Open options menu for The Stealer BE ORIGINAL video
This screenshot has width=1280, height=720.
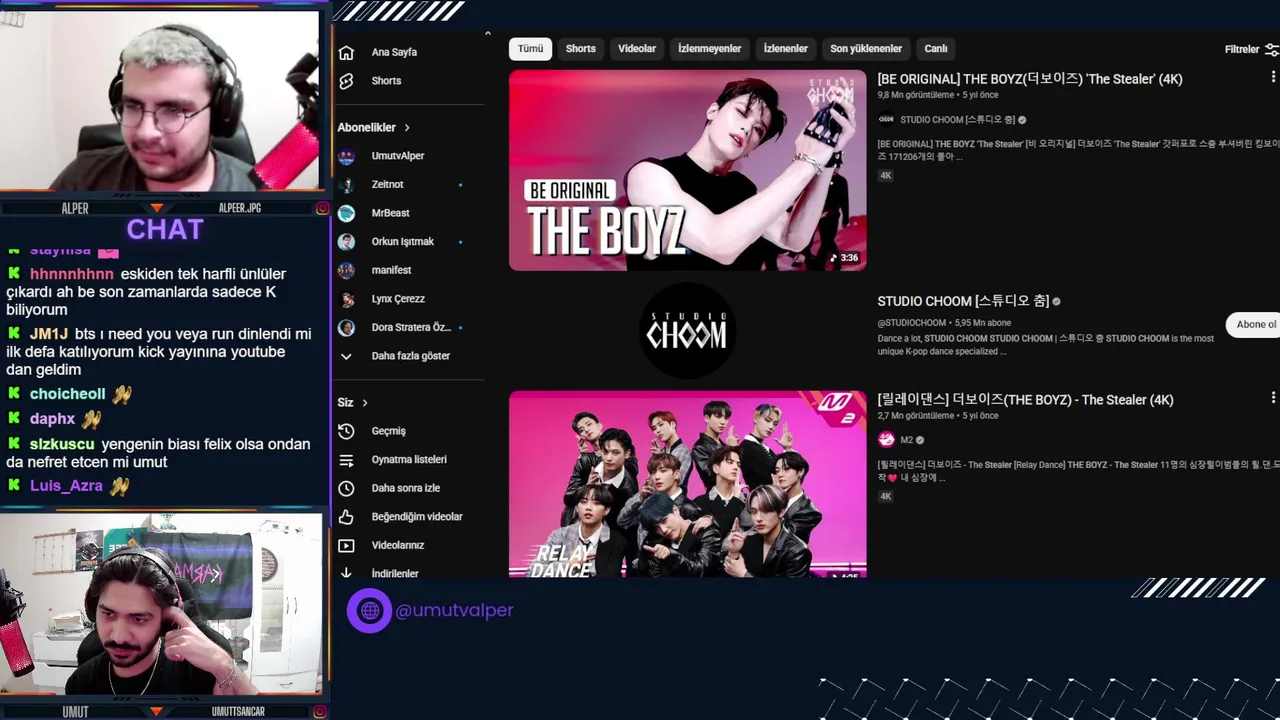pos(1273,77)
